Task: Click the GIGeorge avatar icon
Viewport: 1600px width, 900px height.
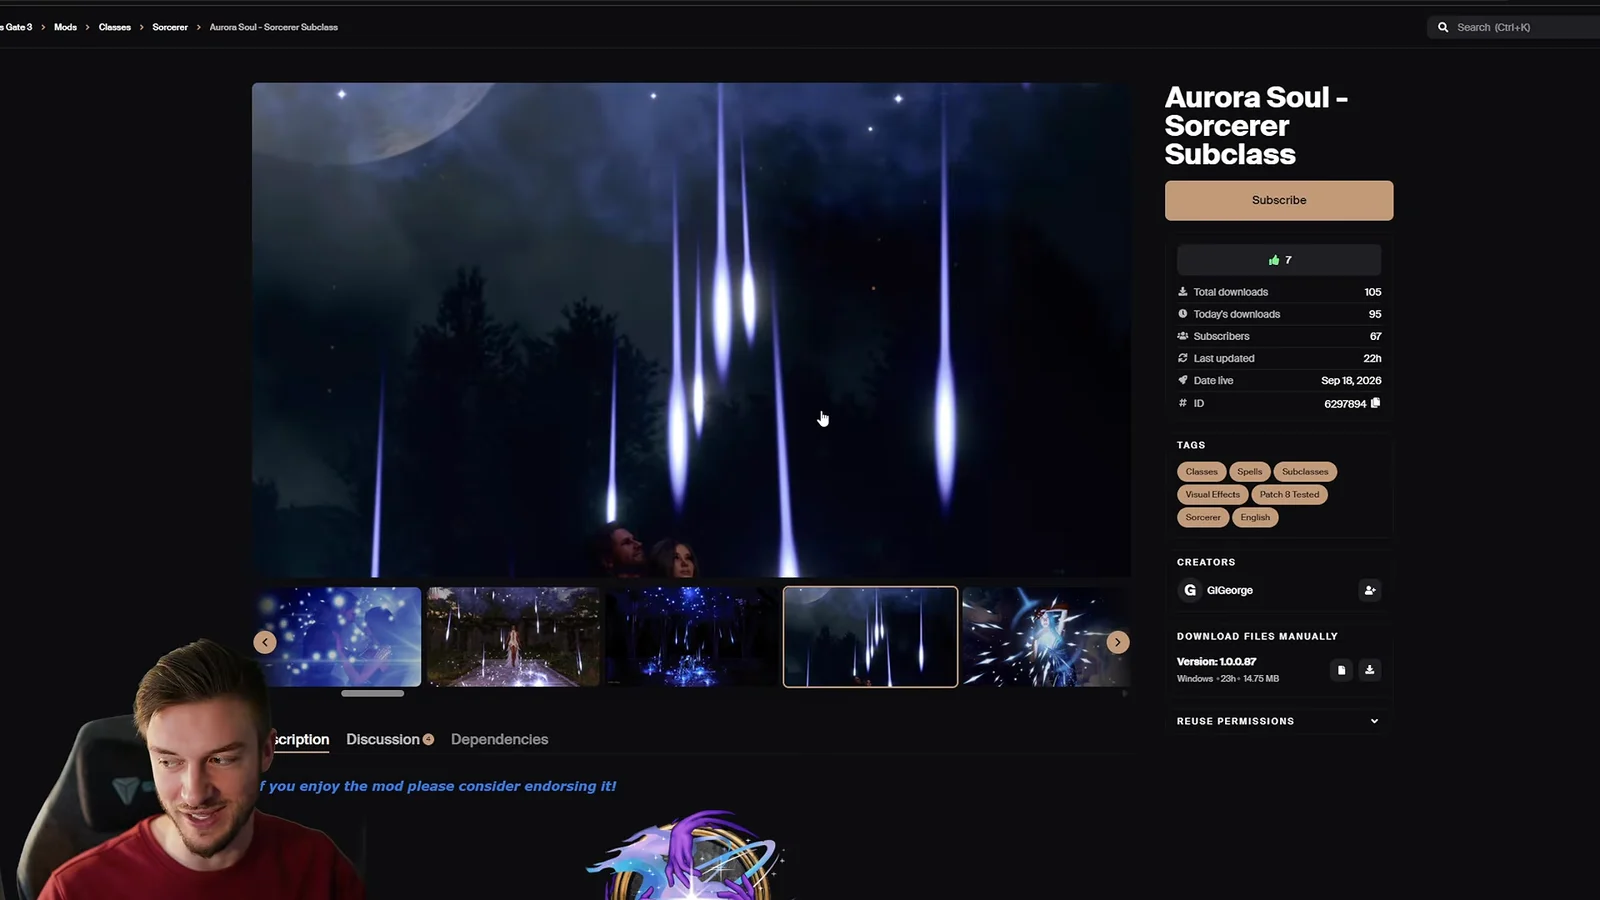Action: pos(1190,590)
